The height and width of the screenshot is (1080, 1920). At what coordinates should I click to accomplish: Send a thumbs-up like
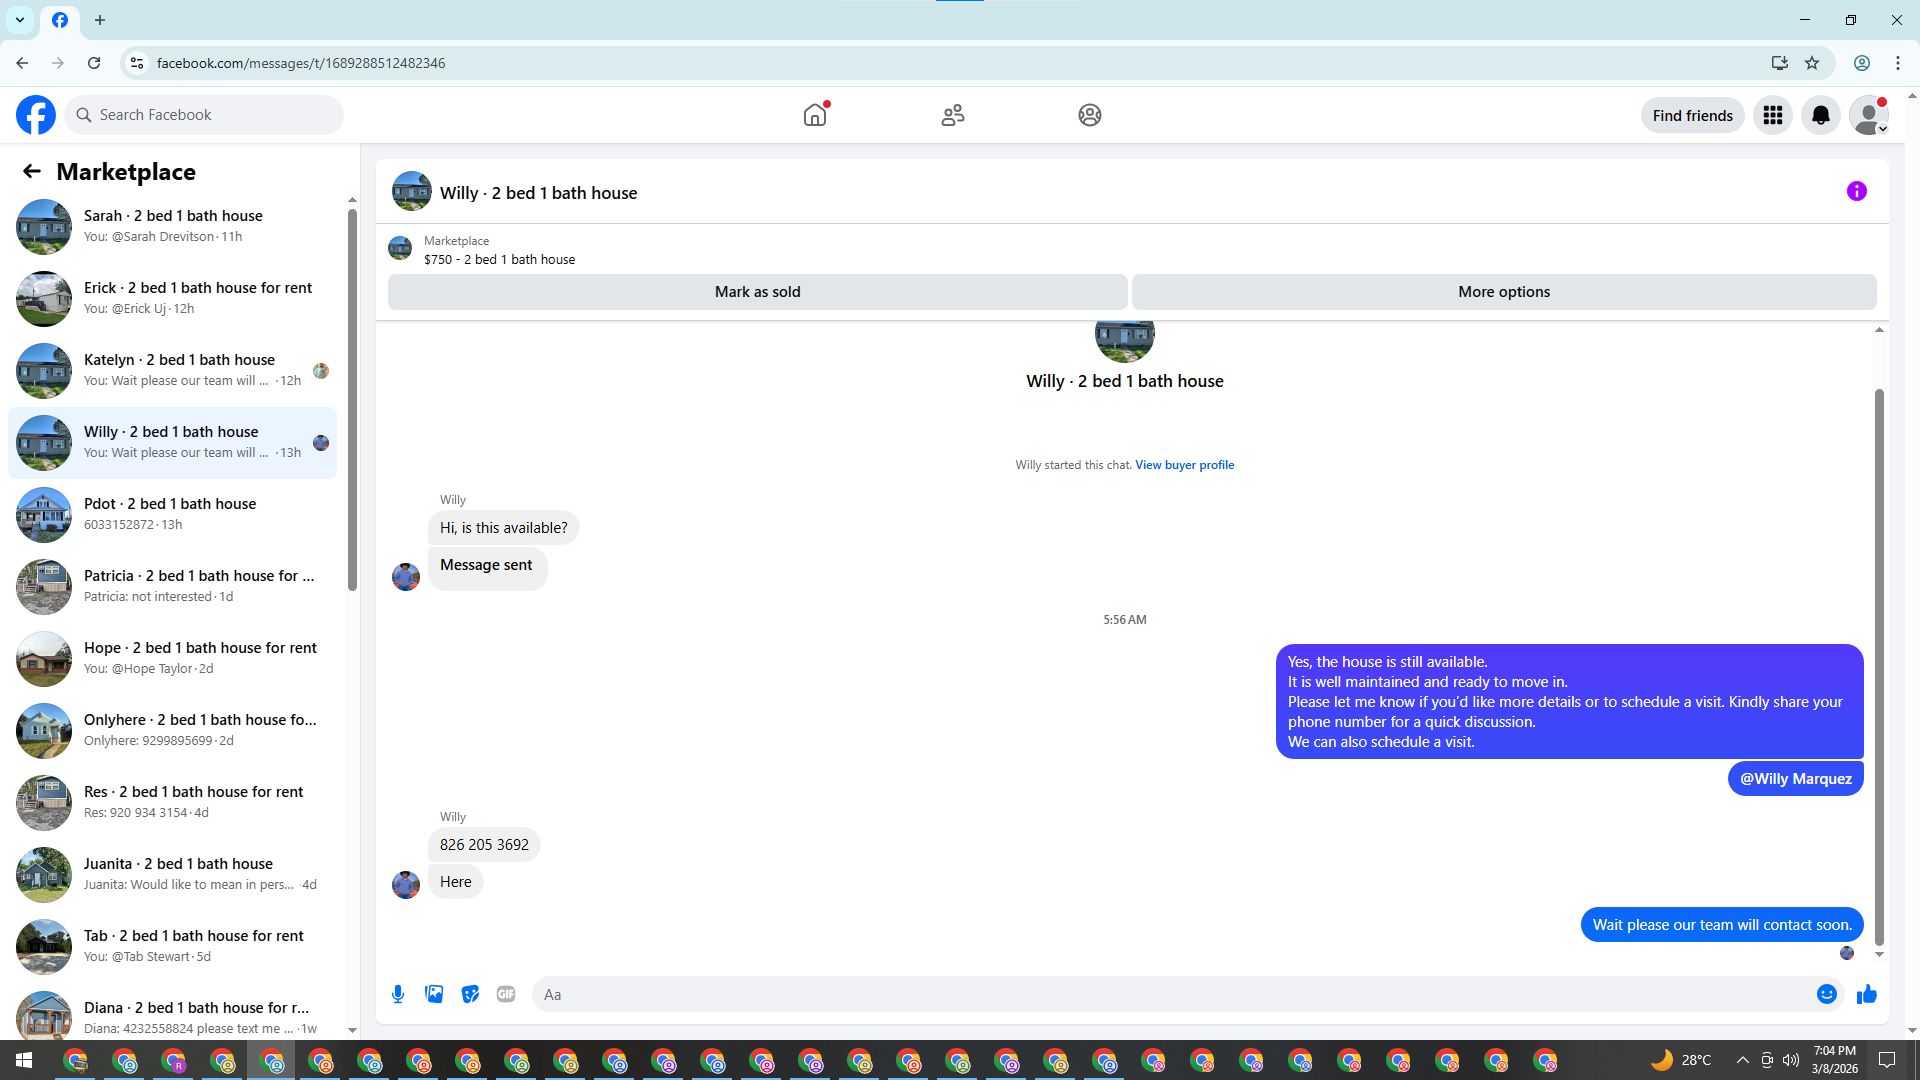point(1866,994)
